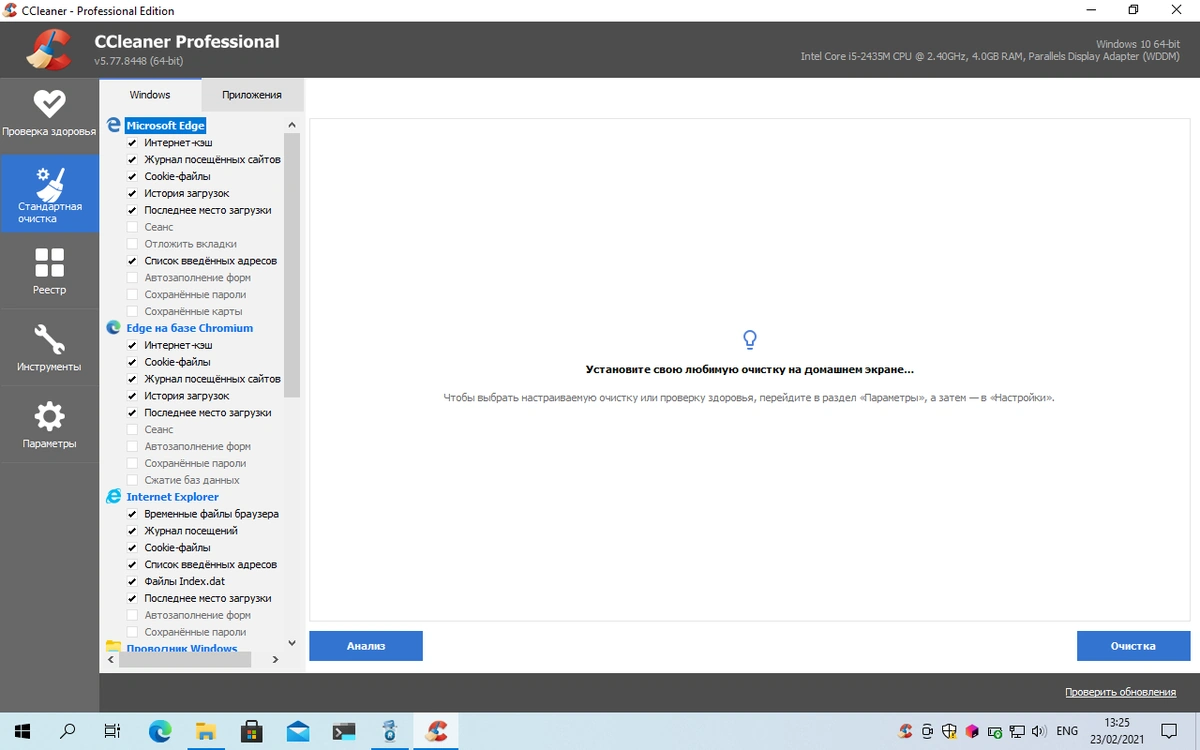Click the JetBrains tray icon
Screen dimensions: 1200x750
coord(972,731)
